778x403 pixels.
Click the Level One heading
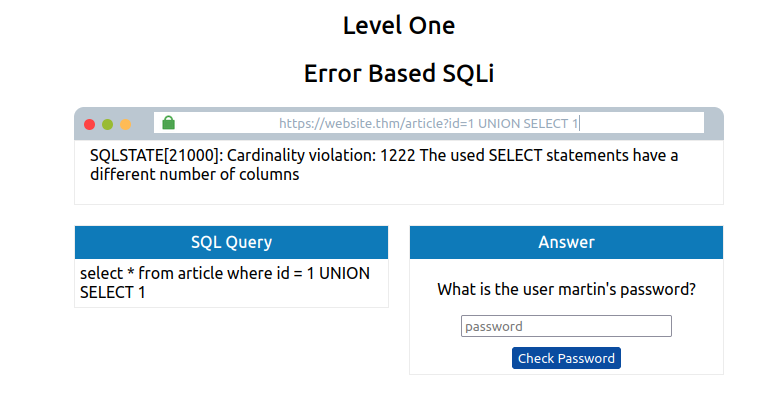click(x=399, y=26)
